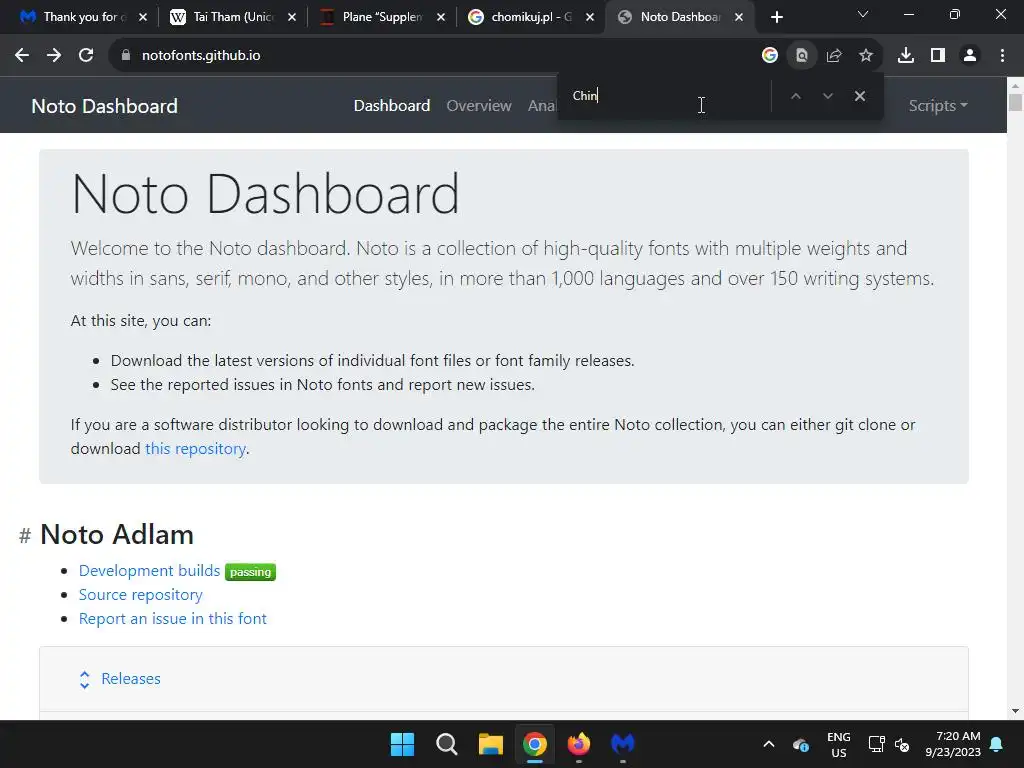Viewport: 1024px width, 768px height.
Task: Click the address bar URL
Action: (x=200, y=56)
